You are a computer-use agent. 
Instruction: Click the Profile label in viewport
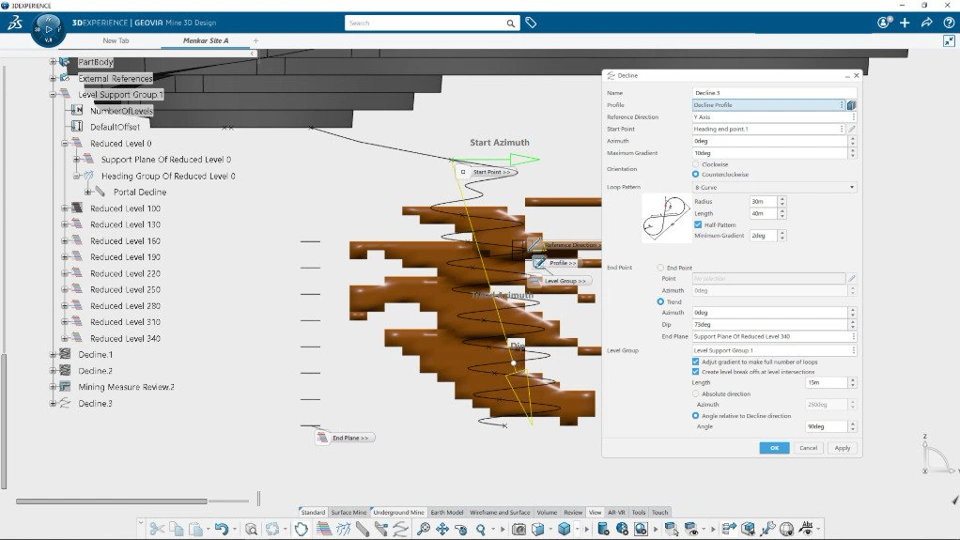click(x=562, y=263)
